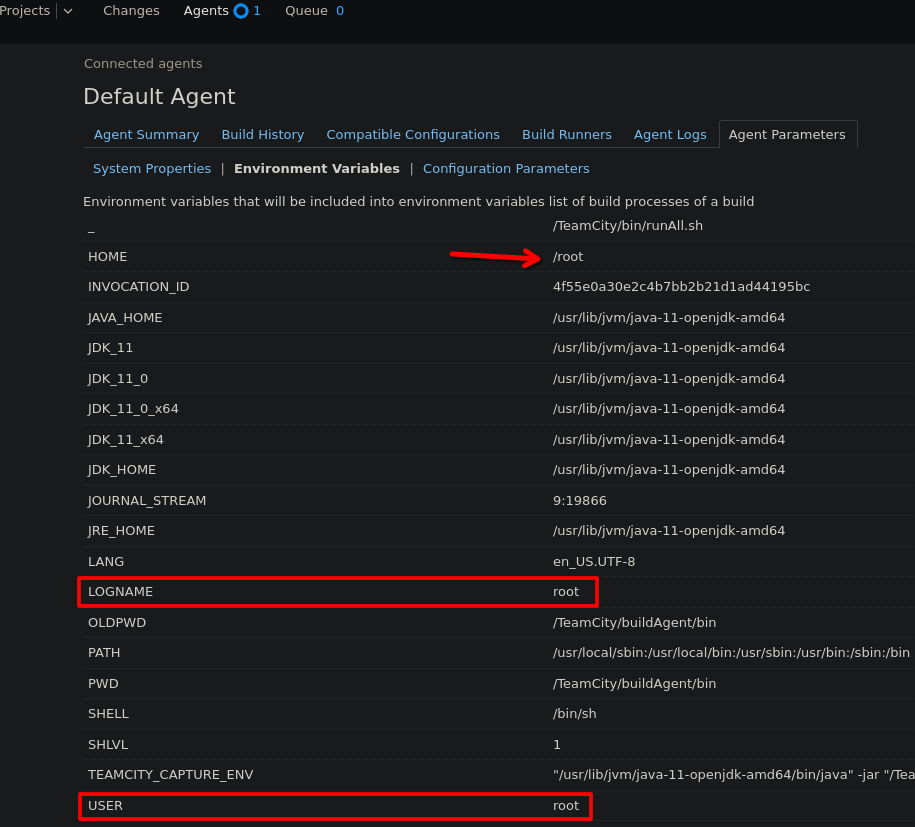Click the USER variable row

click(105, 806)
